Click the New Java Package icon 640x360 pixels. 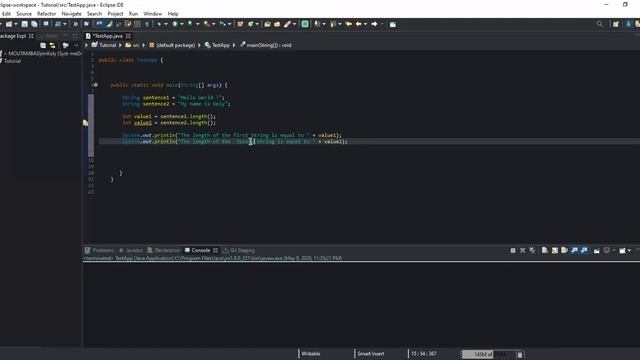(x=240, y=24)
